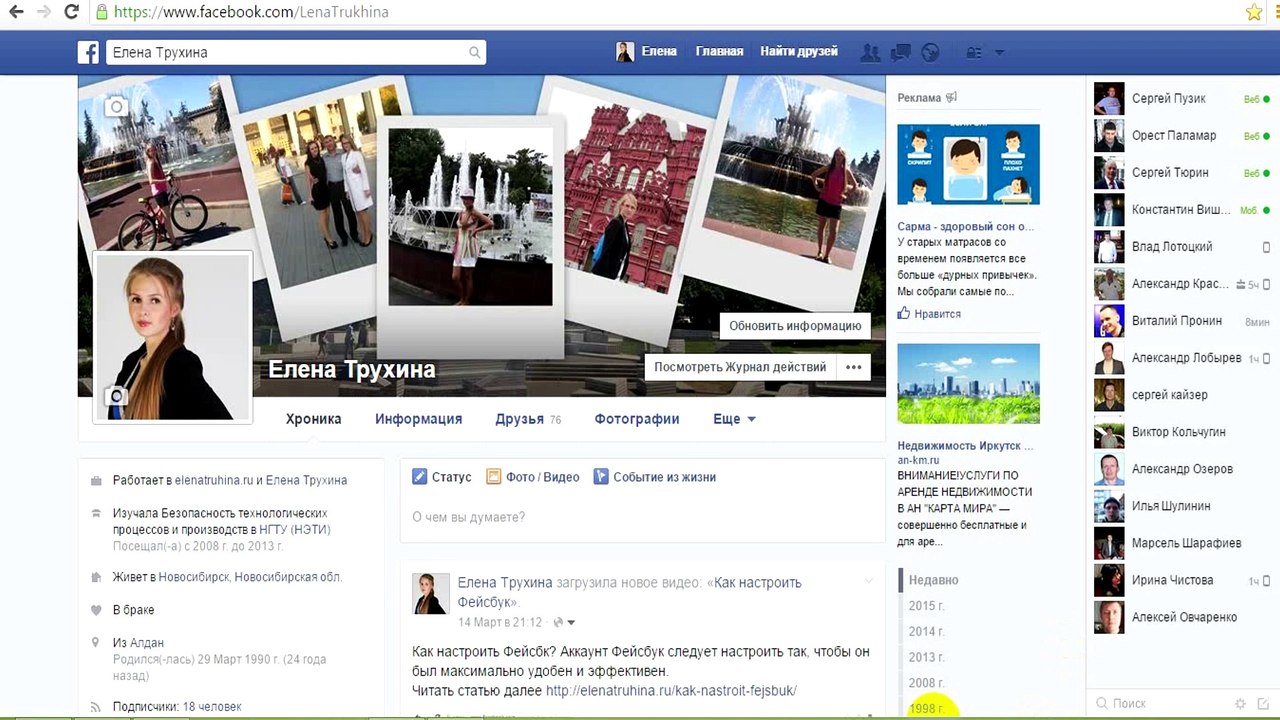1280x720 pixels.
Task: Open the post audience selector dropdown
Action: point(564,622)
